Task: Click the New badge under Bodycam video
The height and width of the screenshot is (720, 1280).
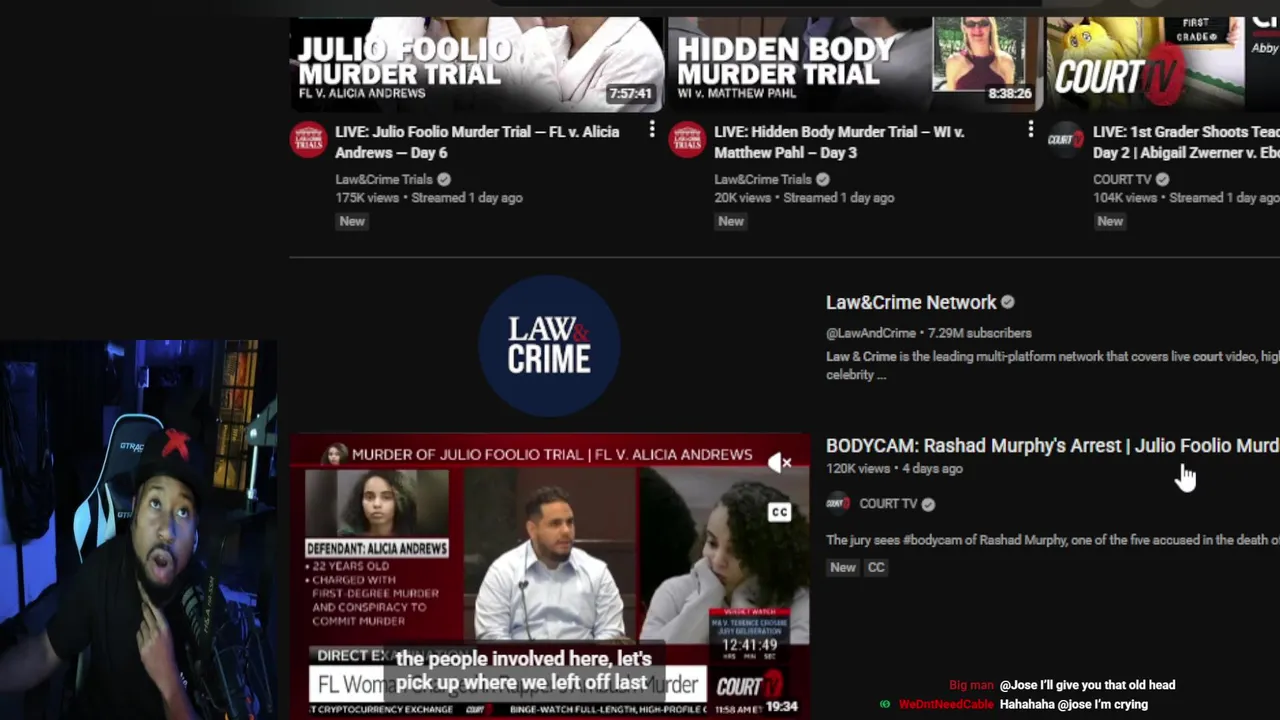Action: pyautogui.click(x=843, y=567)
